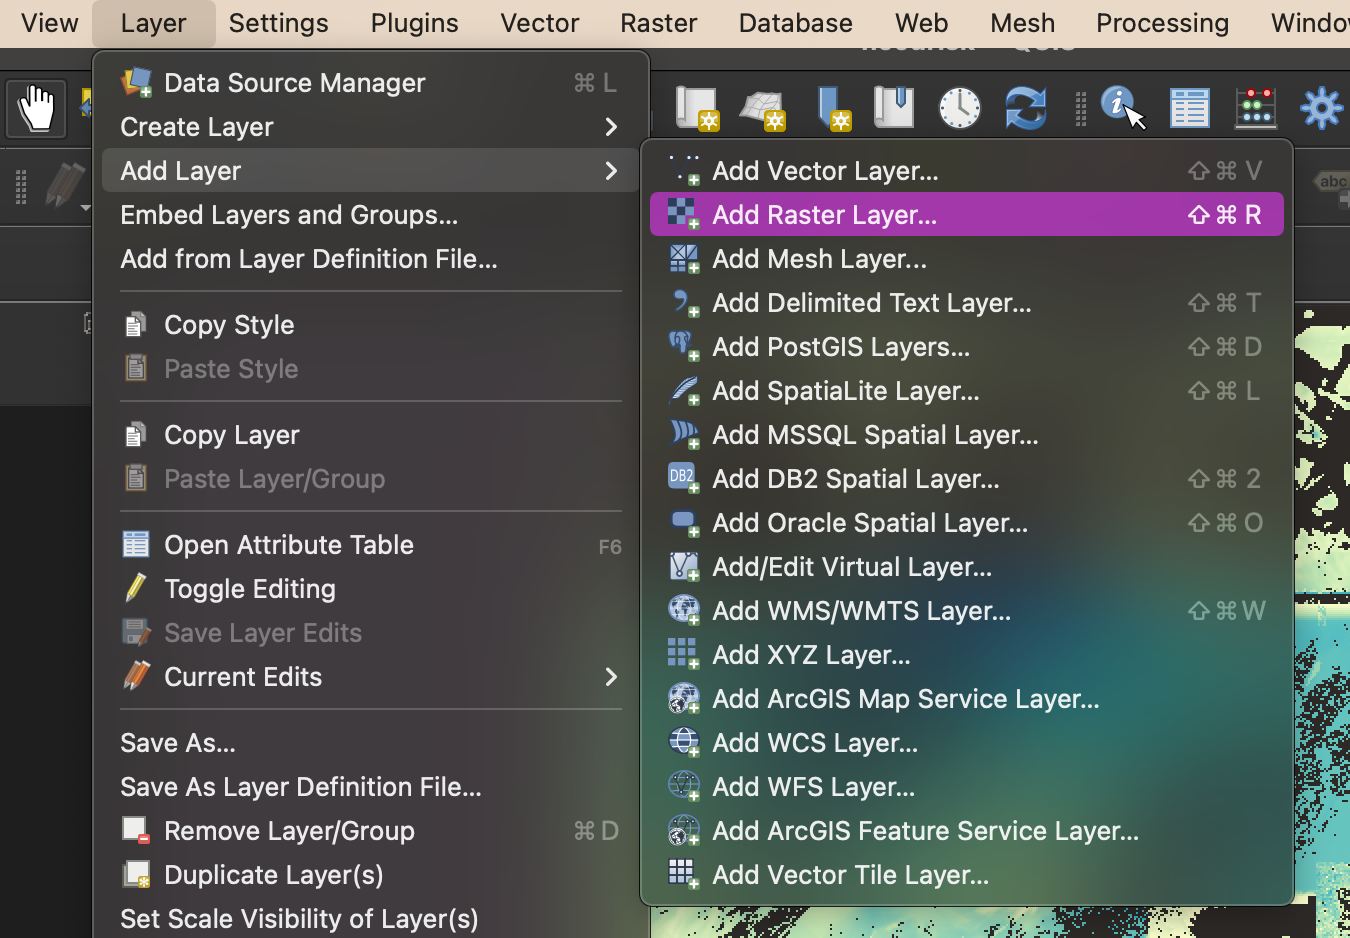Click Add ArcGIS Feature Service Layer…
The height and width of the screenshot is (938, 1350).
967,831
